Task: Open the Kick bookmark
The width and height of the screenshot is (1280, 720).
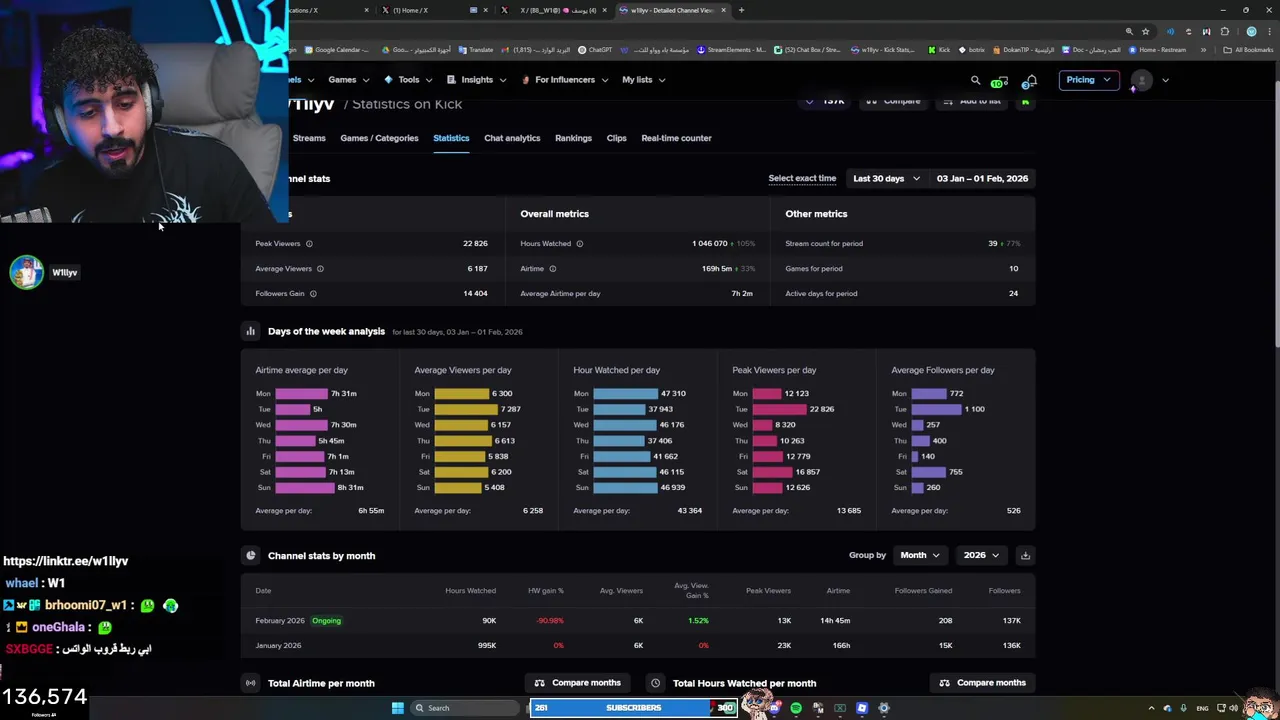Action: (x=939, y=50)
